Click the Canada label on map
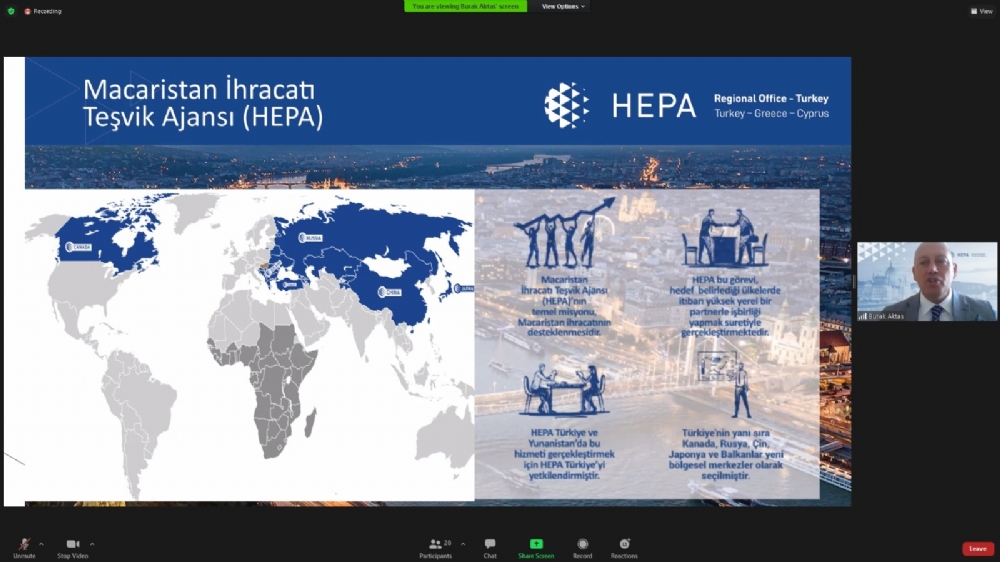Screen dimensions: 1000x562 [x=78, y=247]
